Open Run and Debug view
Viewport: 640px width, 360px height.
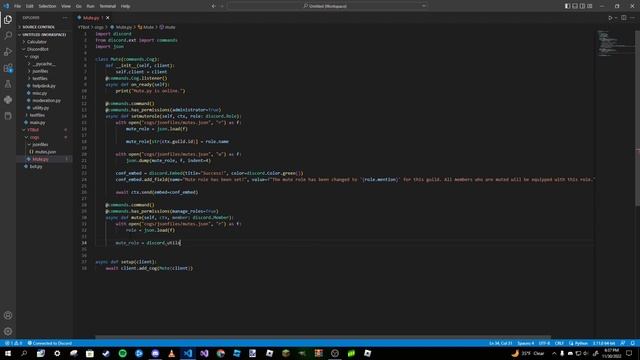(8, 52)
